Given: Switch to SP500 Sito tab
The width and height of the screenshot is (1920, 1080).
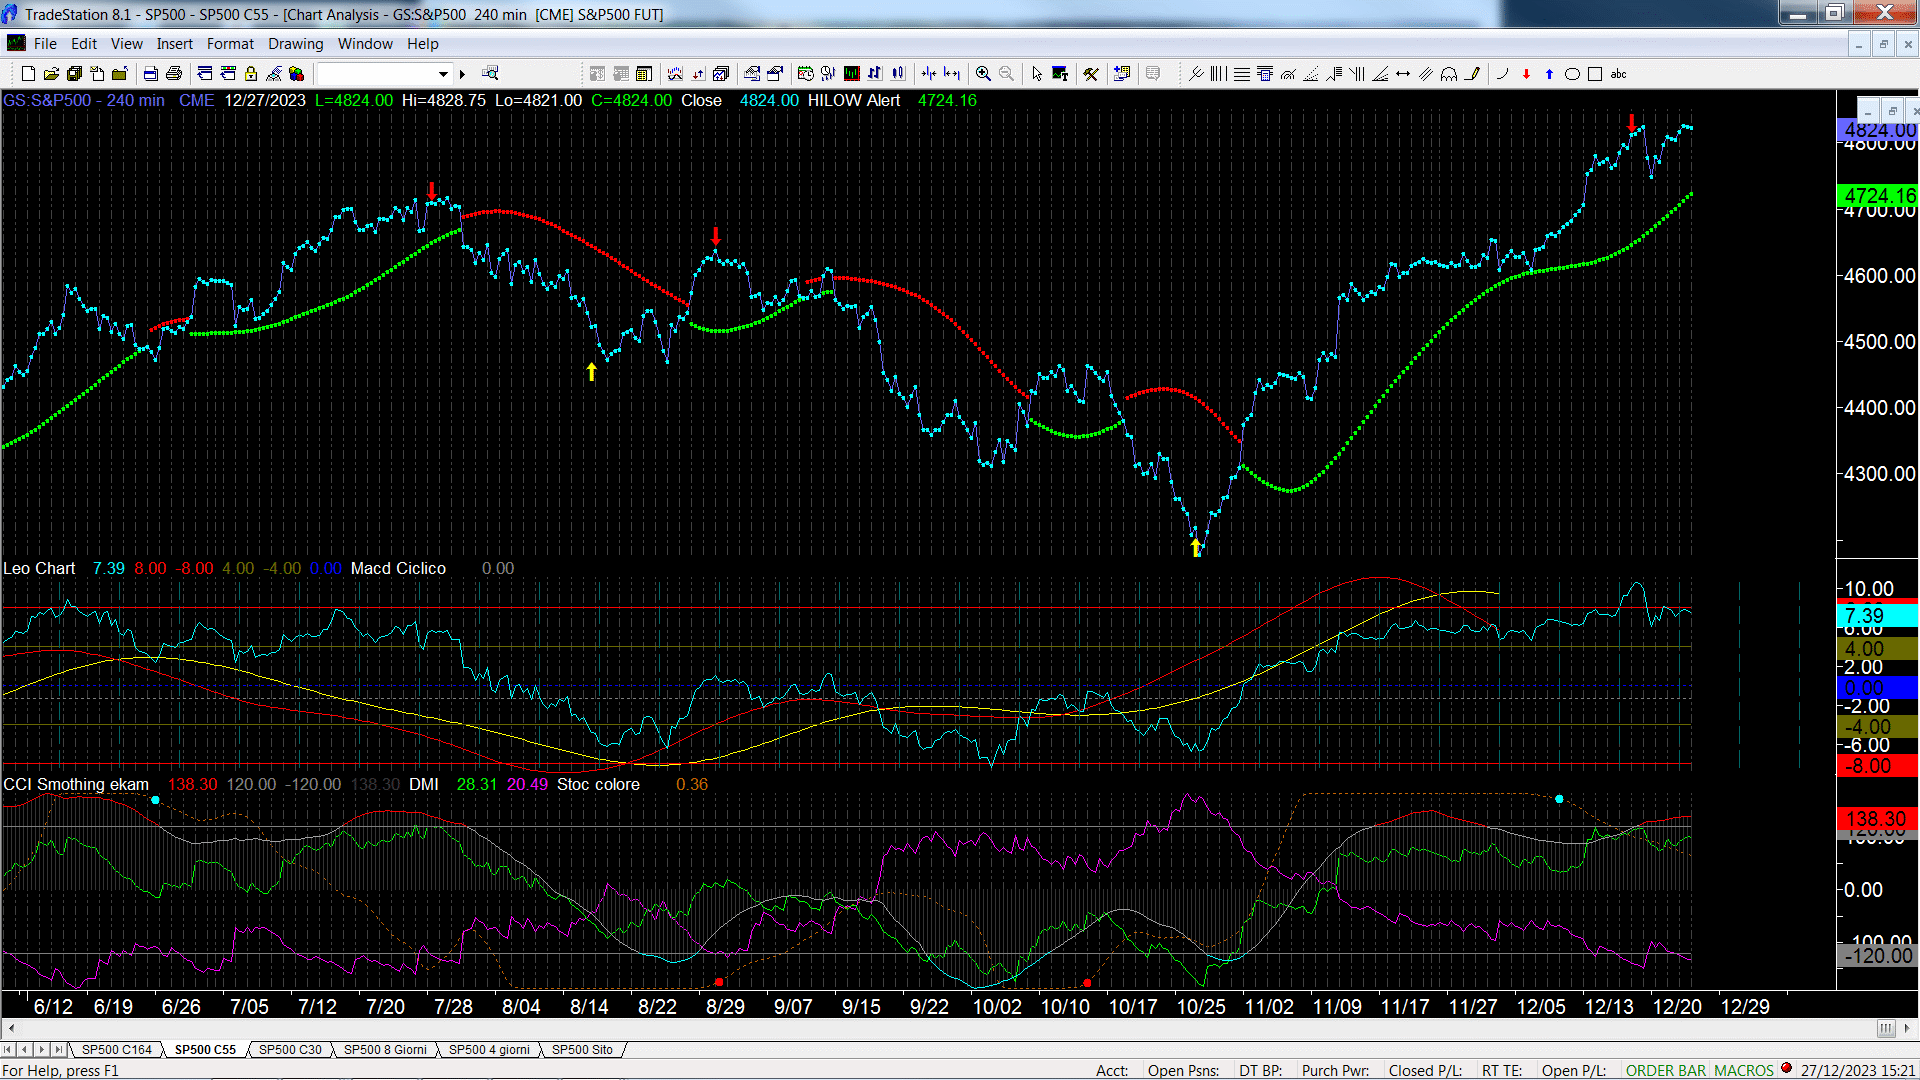Looking at the screenshot, I should pyautogui.click(x=582, y=1050).
